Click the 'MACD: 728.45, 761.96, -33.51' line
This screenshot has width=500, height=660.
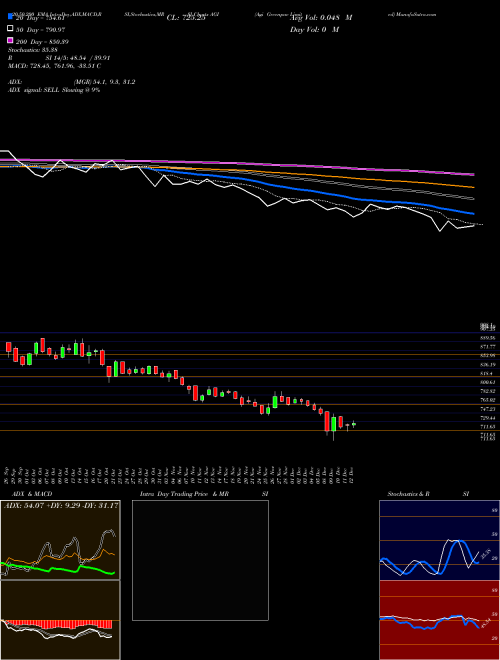[x=54, y=66]
